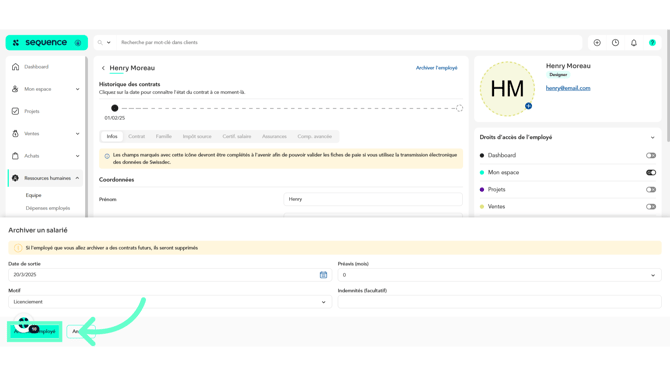Screen dimensions: 670x376
Task: Switch to the Comp. avancée tab
Action: [314, 136]
